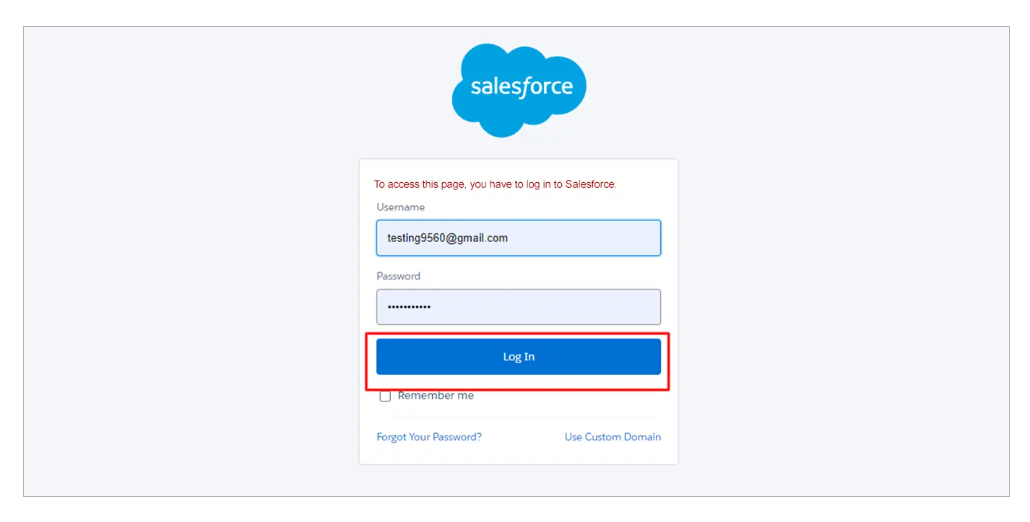This screenshot has height=522, width=1030.
Task: Click the white login card's bottom blank area
Action: 518,453
